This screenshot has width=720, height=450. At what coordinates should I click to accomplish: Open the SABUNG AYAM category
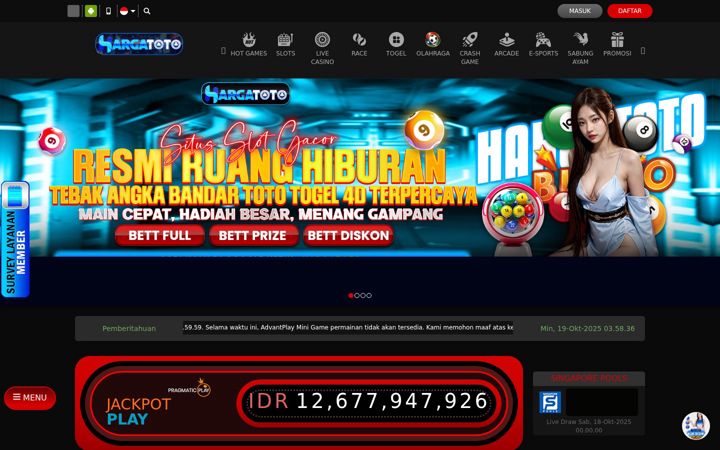click(x=580, y=48)
